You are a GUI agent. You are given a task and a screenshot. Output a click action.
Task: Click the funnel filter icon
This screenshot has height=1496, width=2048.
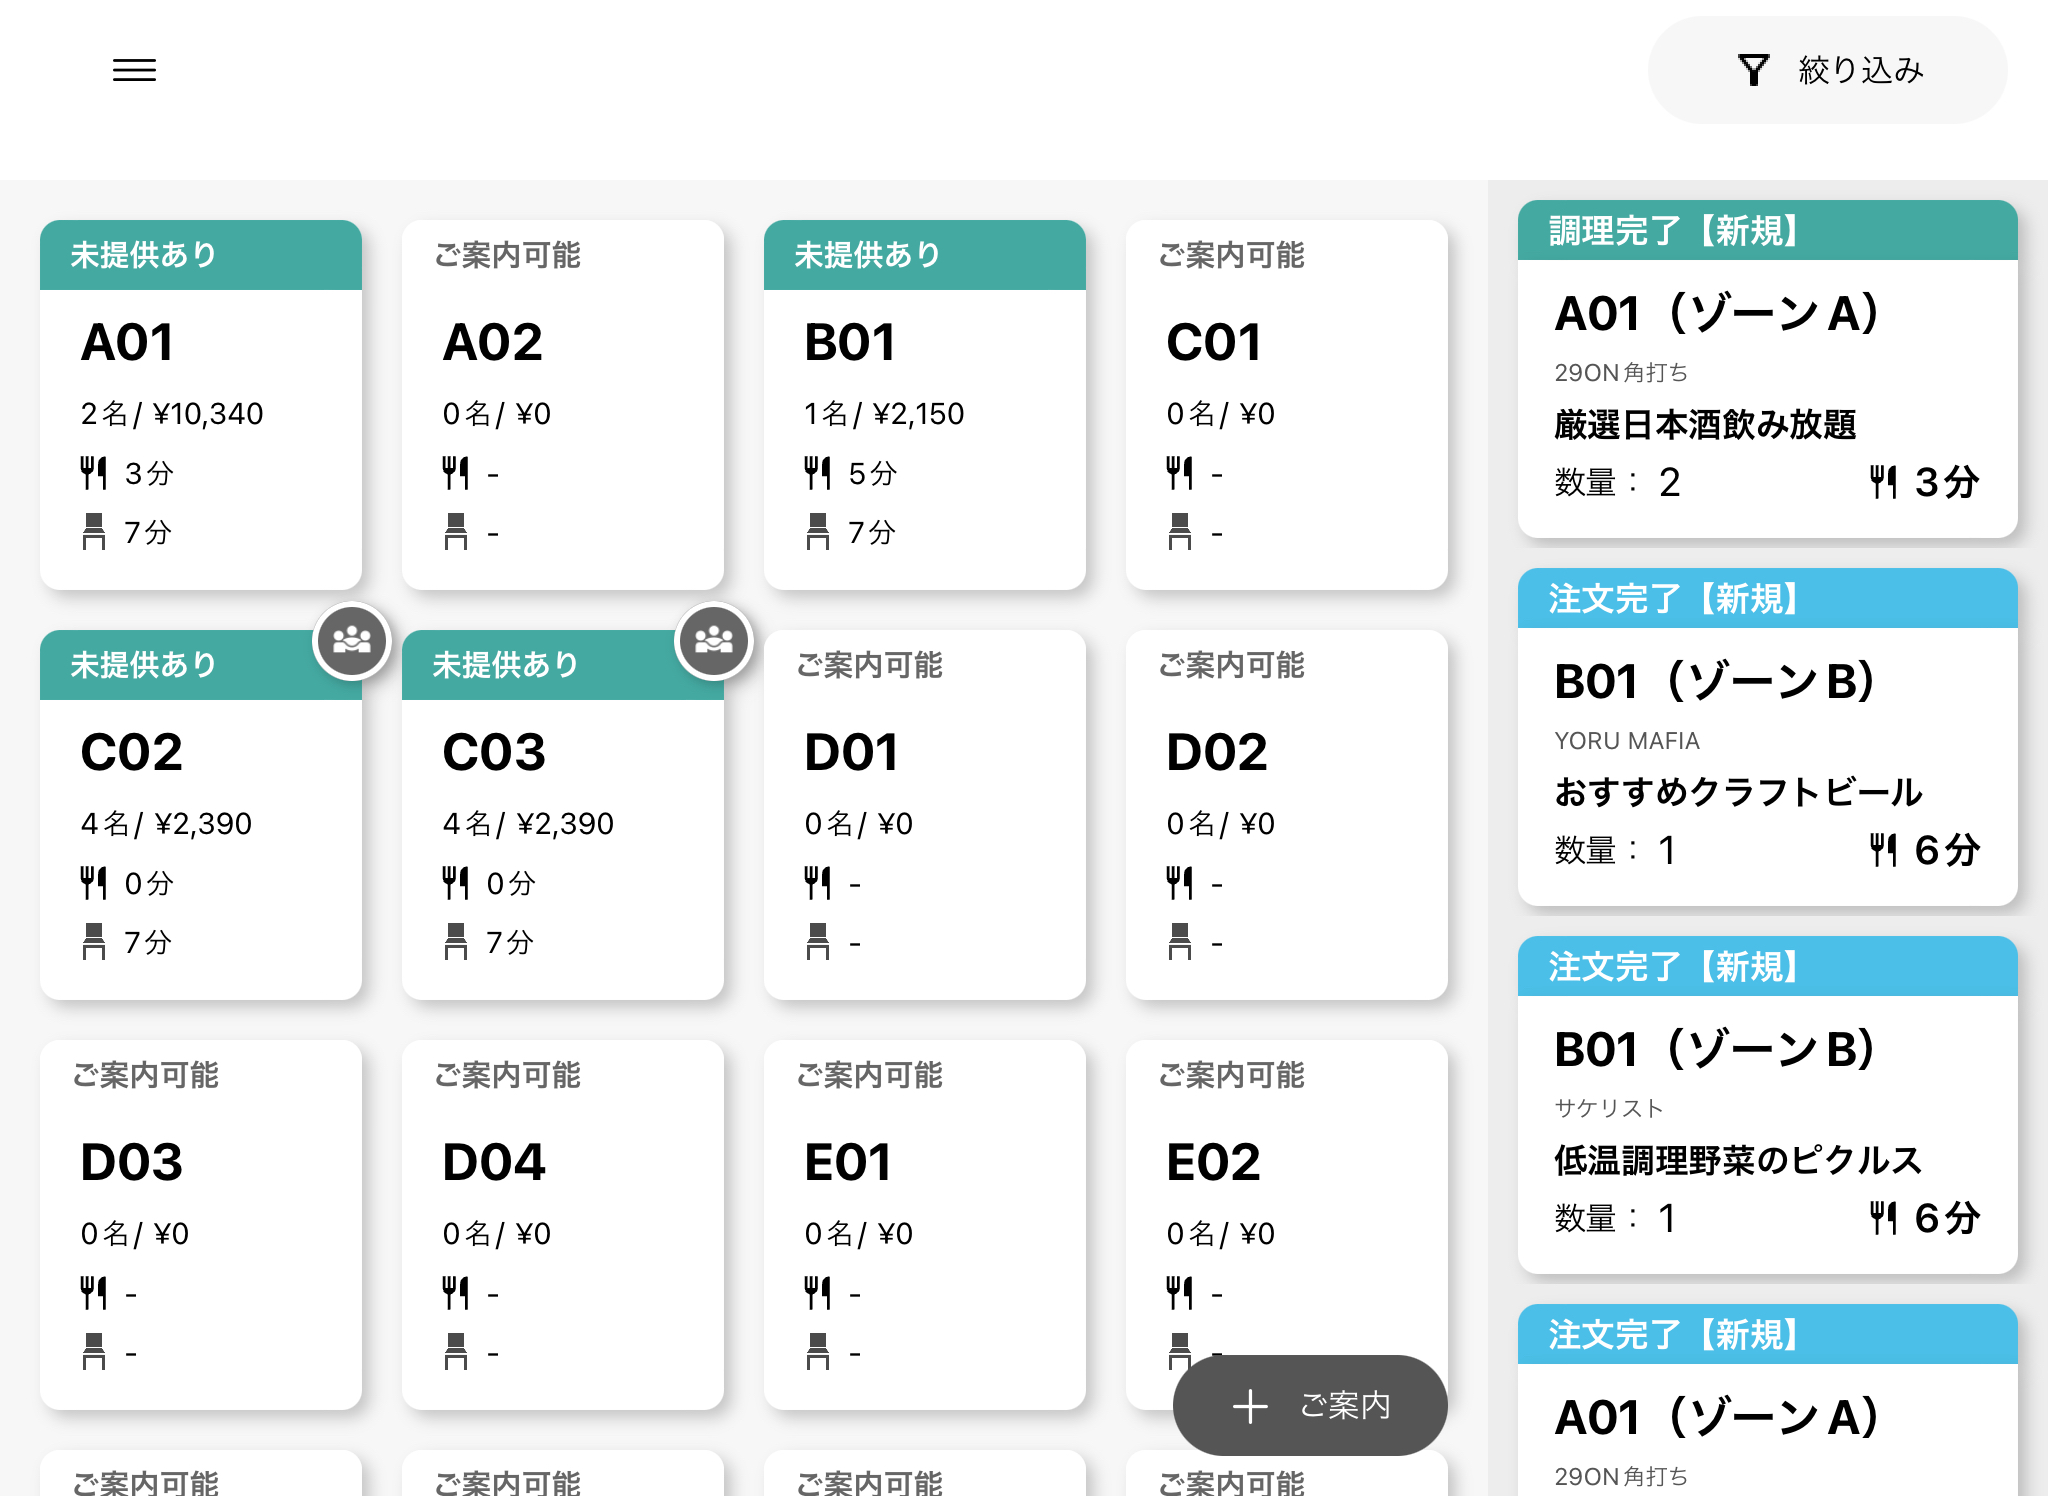[x=1753, y=70]
